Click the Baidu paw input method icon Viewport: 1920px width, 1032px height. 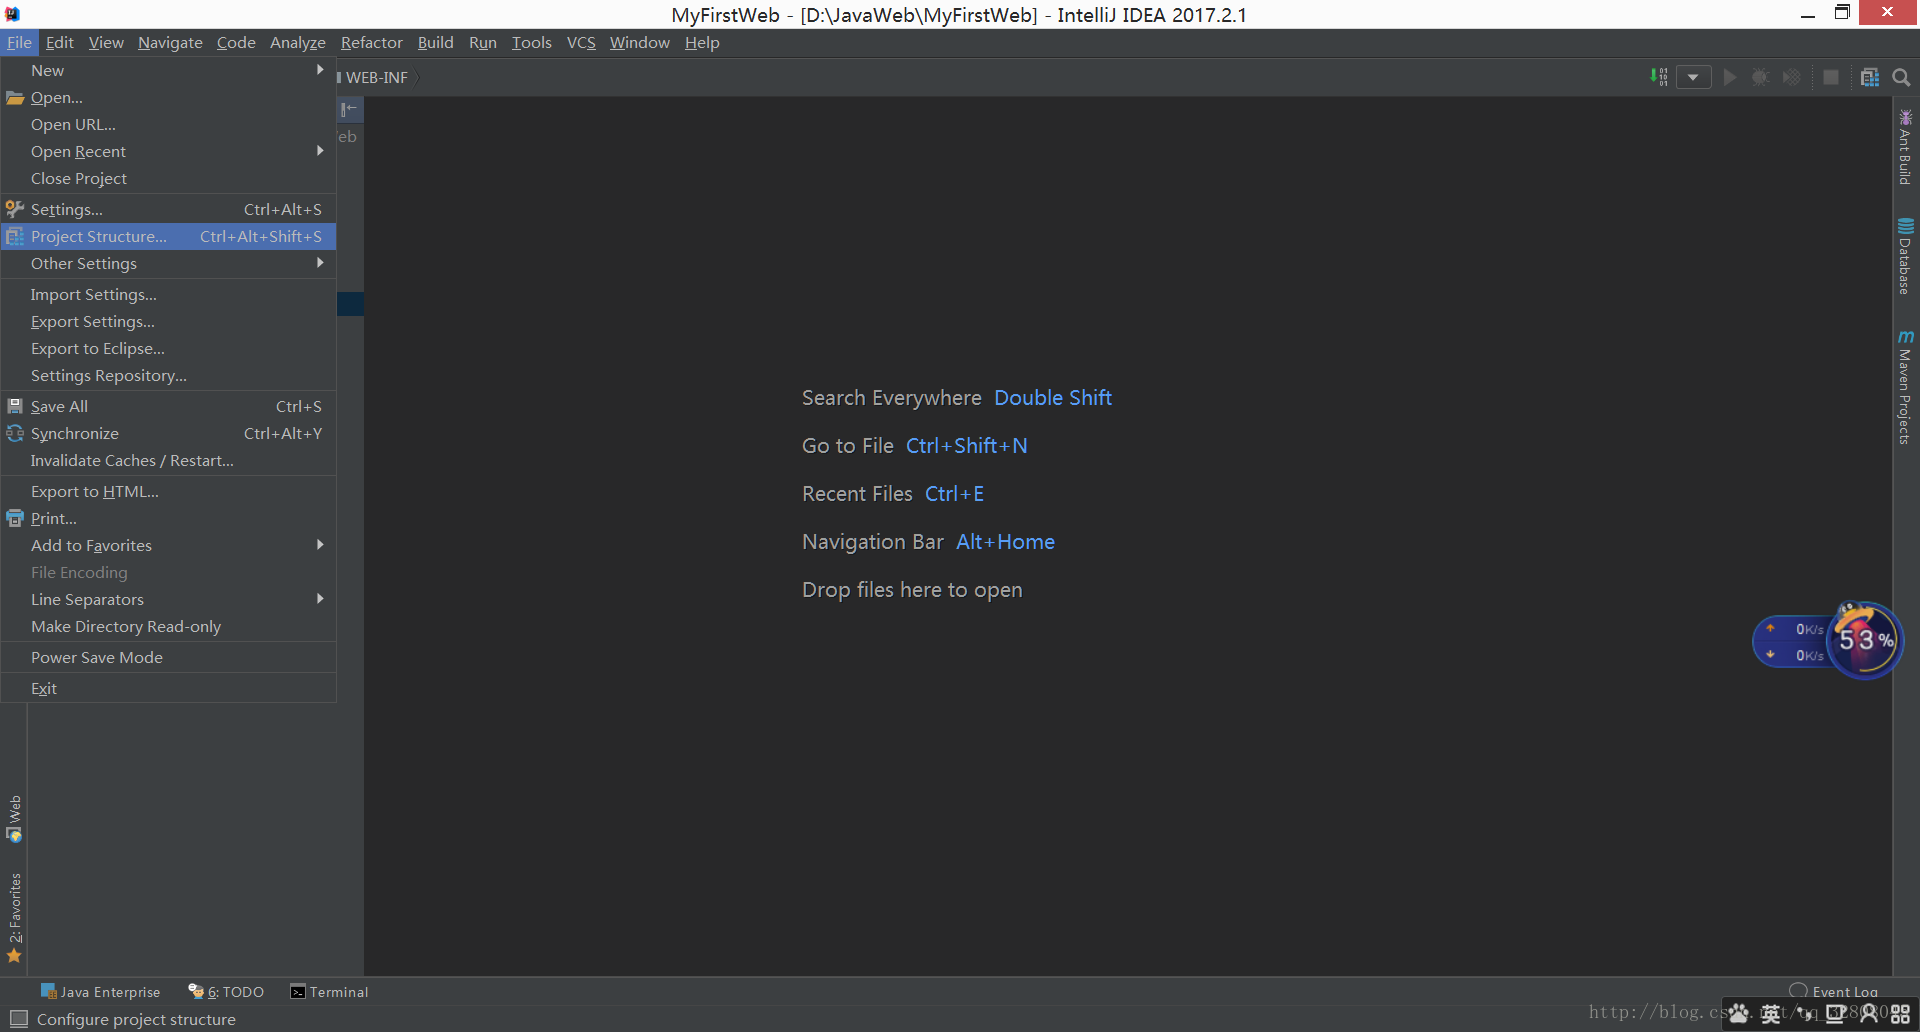[x=1740, y=1014]
